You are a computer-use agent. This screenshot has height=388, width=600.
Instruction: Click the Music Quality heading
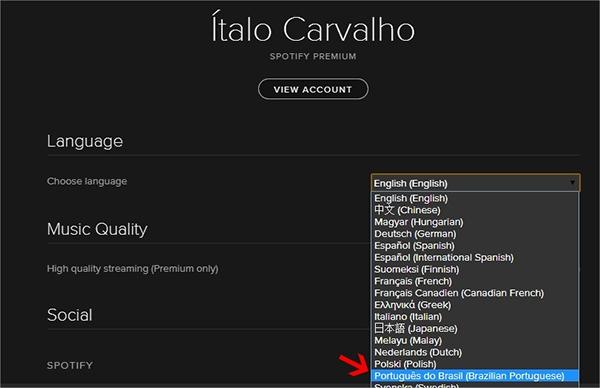[x=97, y=229]
